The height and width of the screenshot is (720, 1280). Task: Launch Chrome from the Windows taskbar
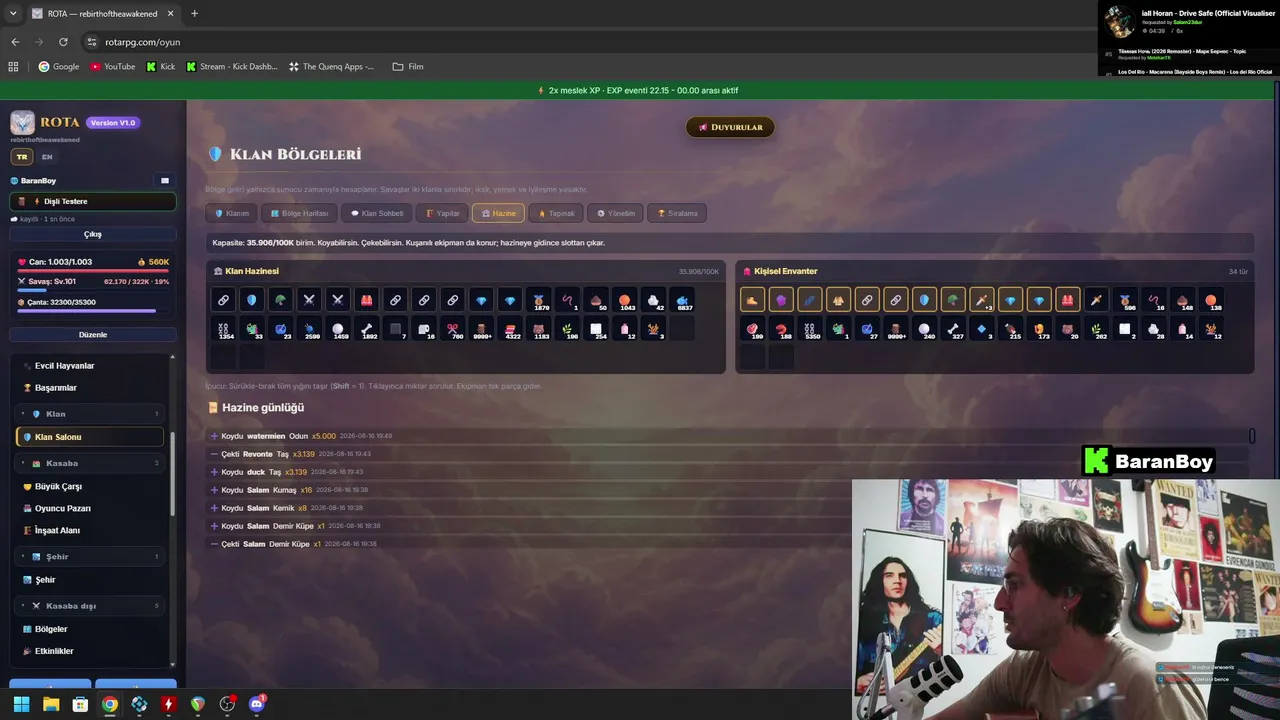pos(110,704)
